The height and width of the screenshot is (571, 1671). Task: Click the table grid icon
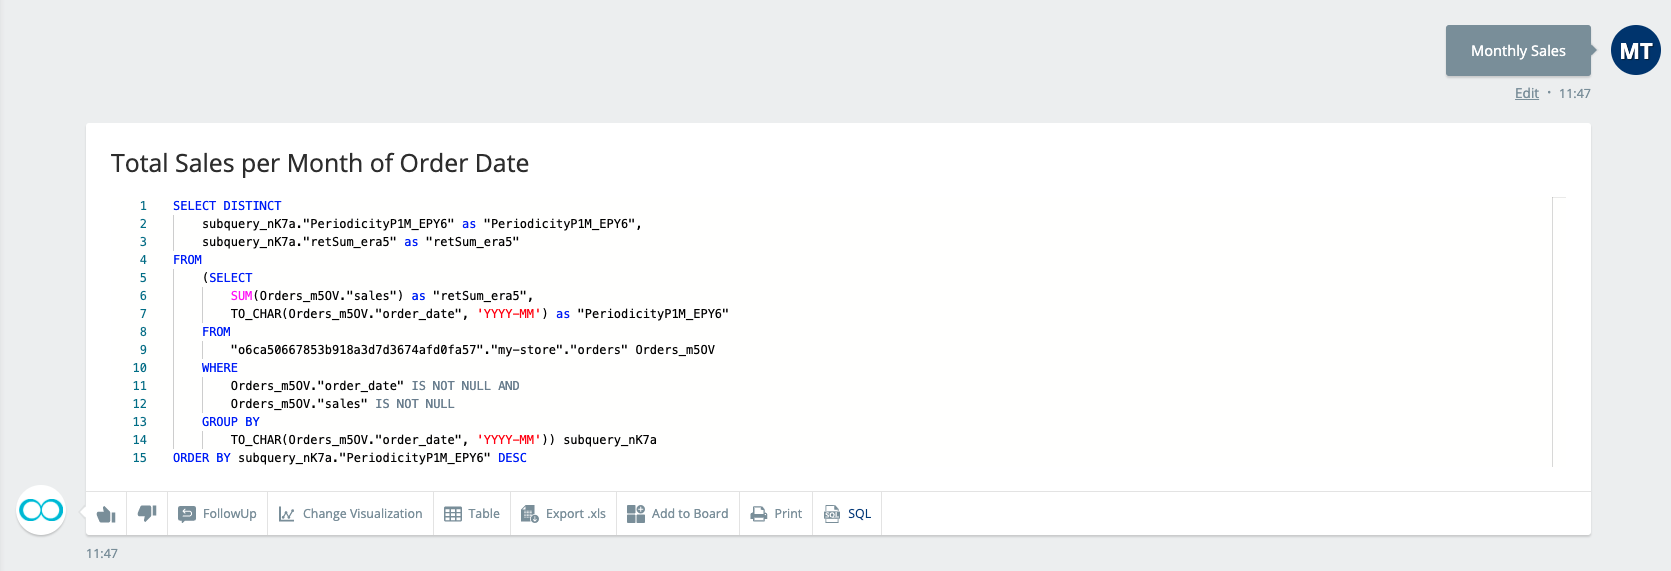pos(453,514)
